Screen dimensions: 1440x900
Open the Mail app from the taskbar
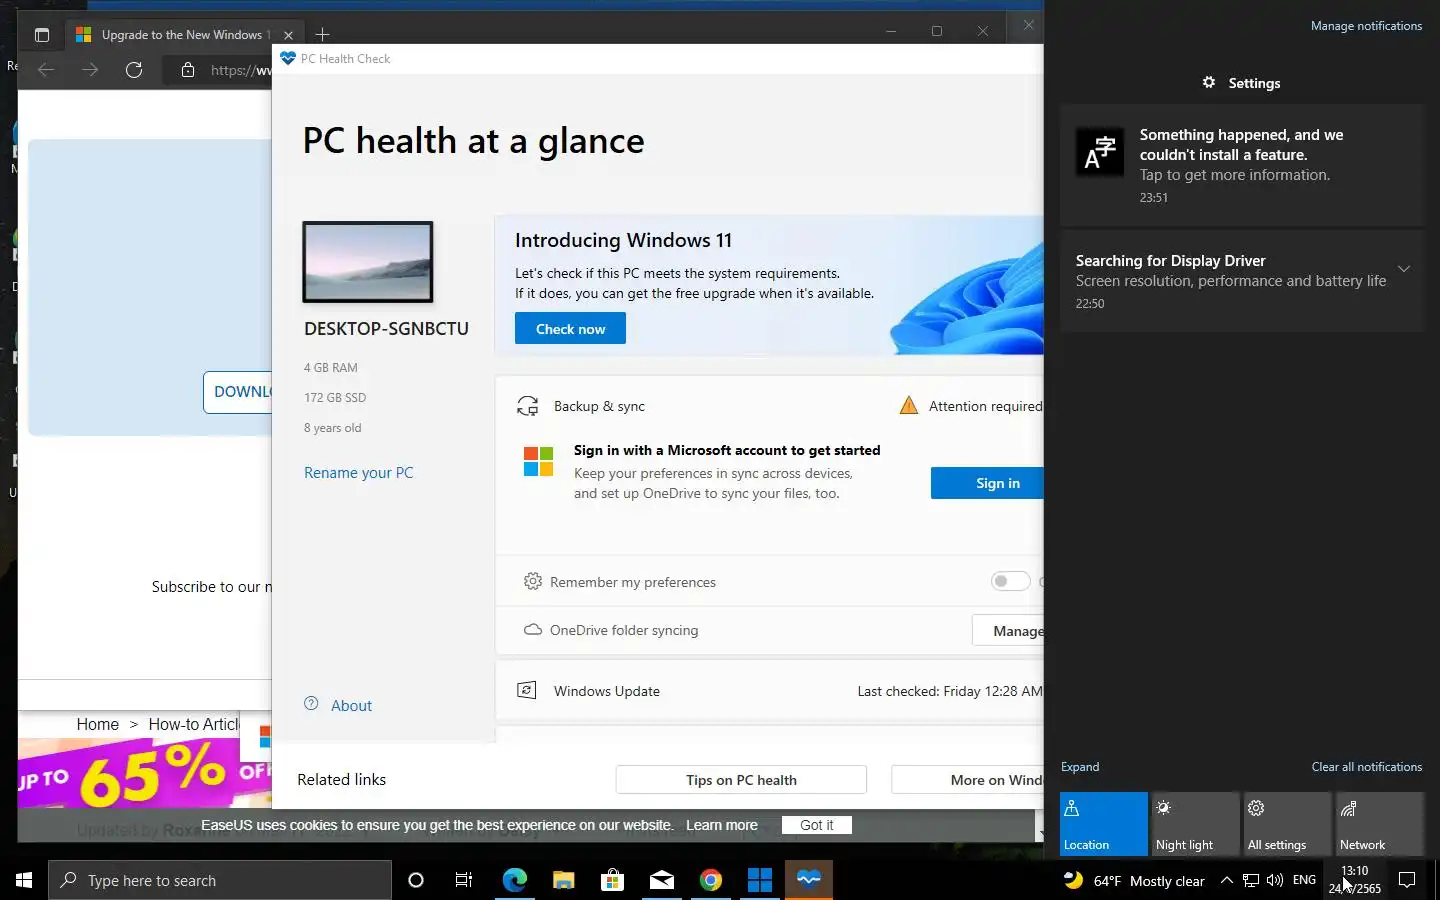coord(662,880)
